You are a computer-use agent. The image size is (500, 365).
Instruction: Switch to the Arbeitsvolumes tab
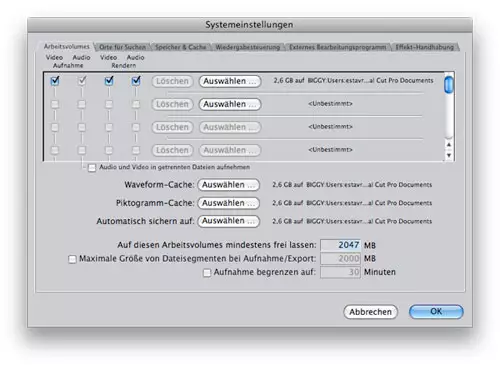[x=66, y=46]
